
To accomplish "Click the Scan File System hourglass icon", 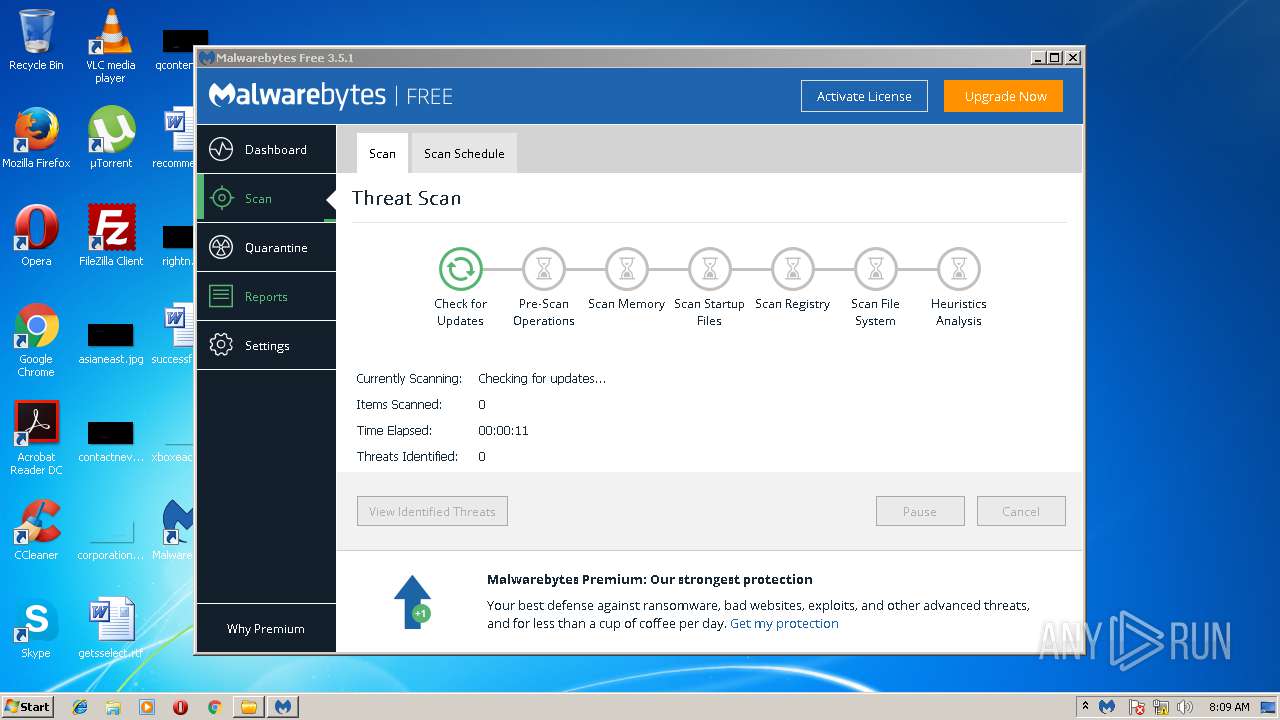I will pyautogui.click(x=876, y=269).
